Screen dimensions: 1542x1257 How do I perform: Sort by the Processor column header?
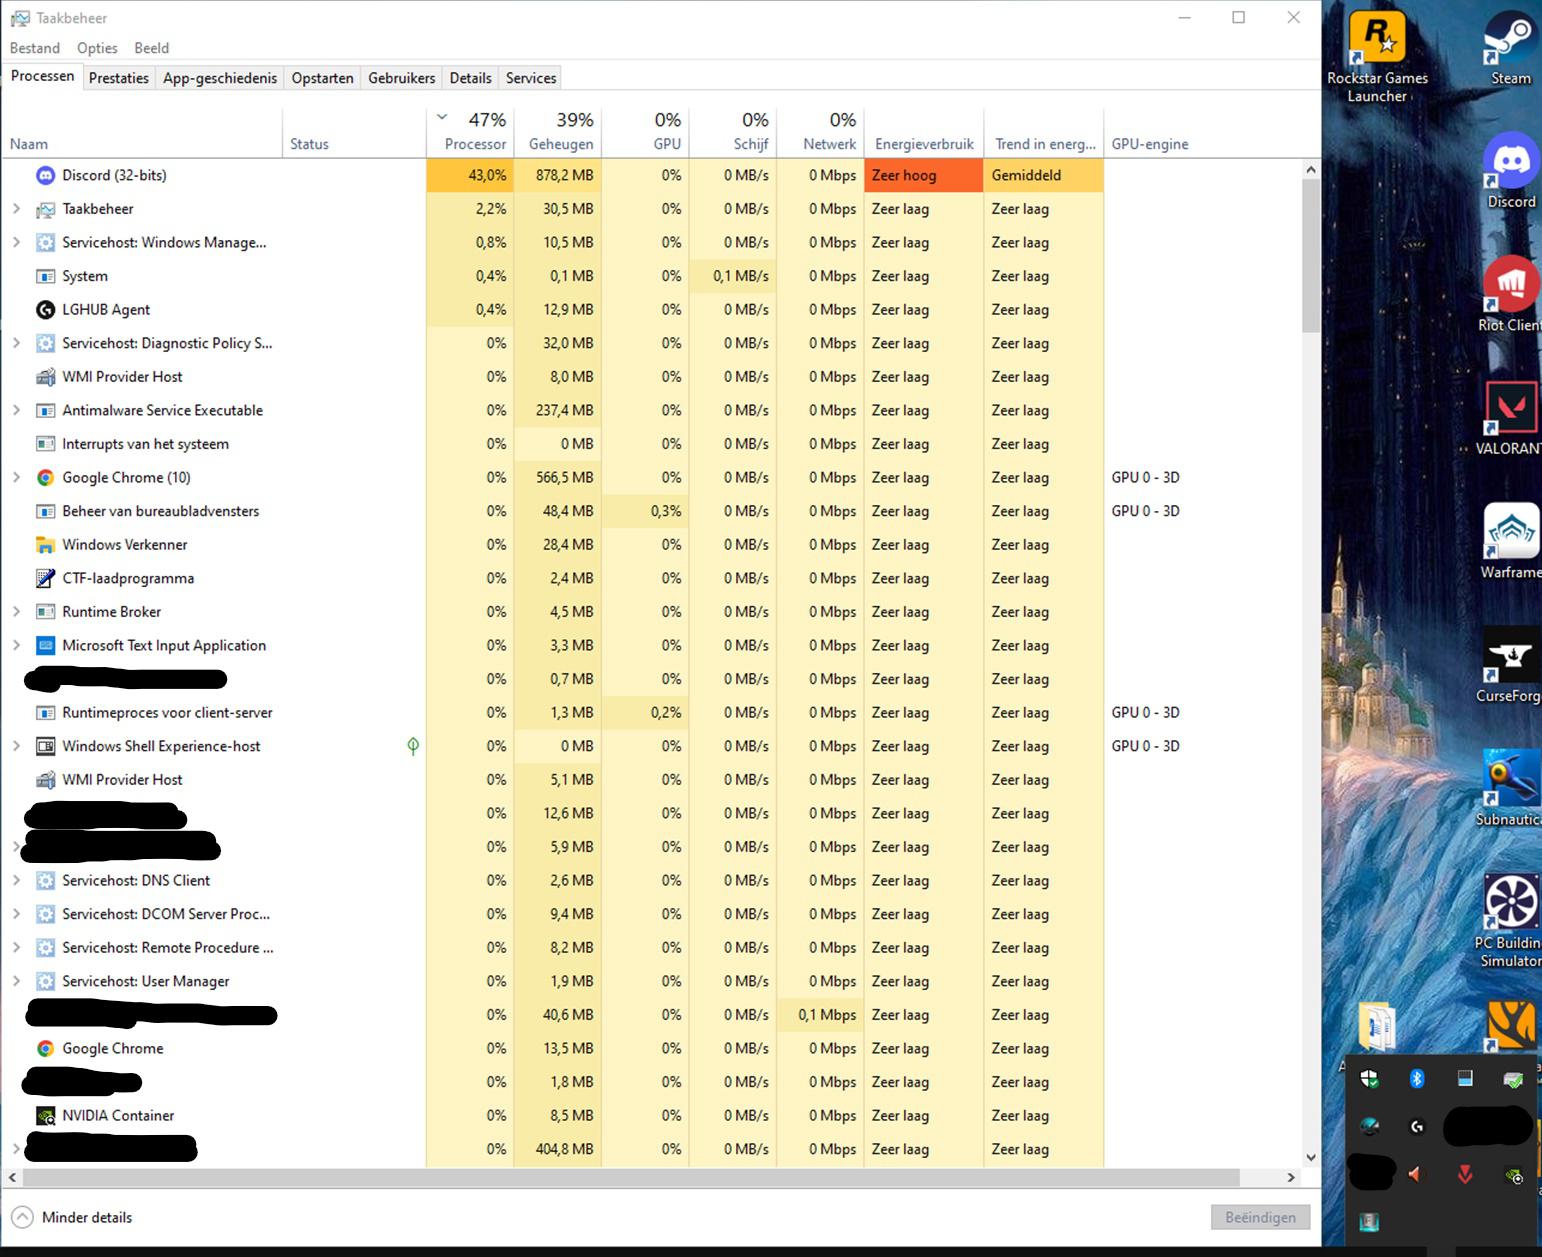pyautogui.click(x=470, y=132)
